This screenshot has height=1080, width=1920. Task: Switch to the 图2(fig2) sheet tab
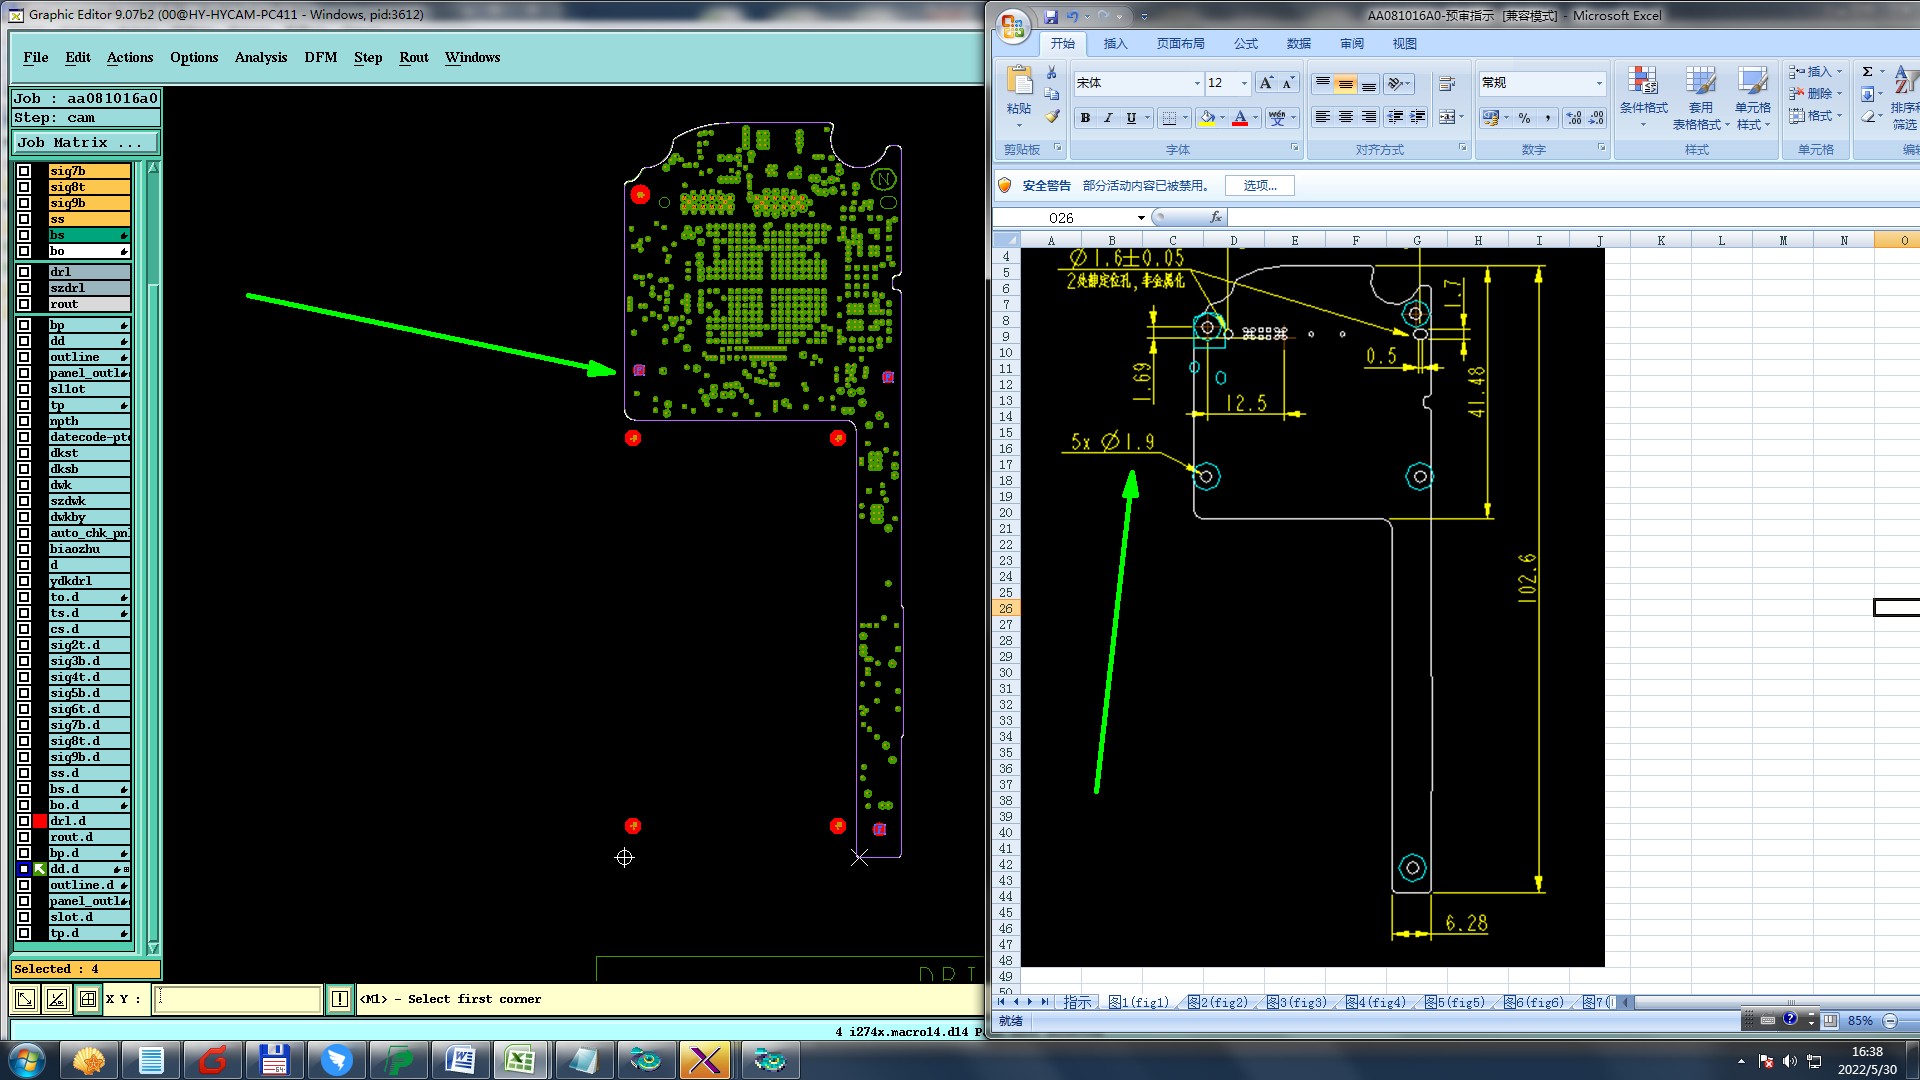[x=1217, y=1002]
